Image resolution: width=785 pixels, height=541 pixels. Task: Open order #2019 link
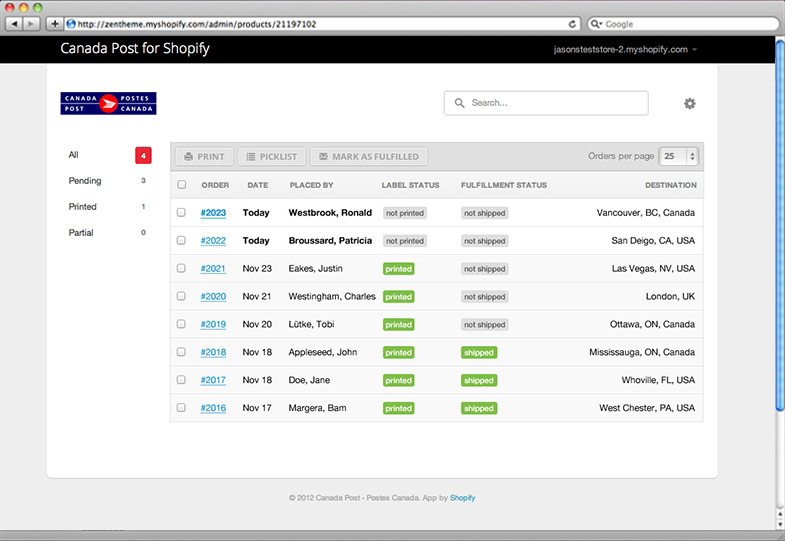213,324
